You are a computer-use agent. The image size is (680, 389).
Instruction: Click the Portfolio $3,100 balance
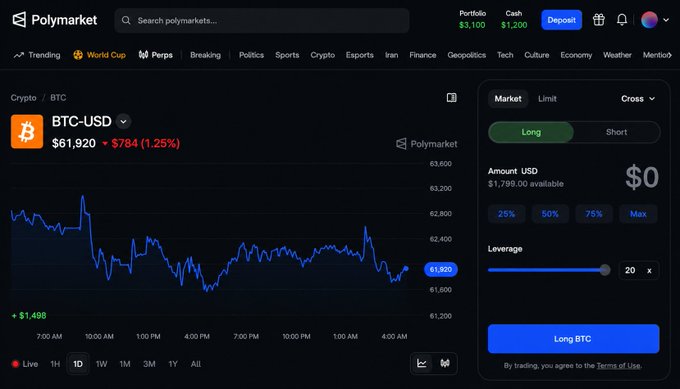coord(472,20)
